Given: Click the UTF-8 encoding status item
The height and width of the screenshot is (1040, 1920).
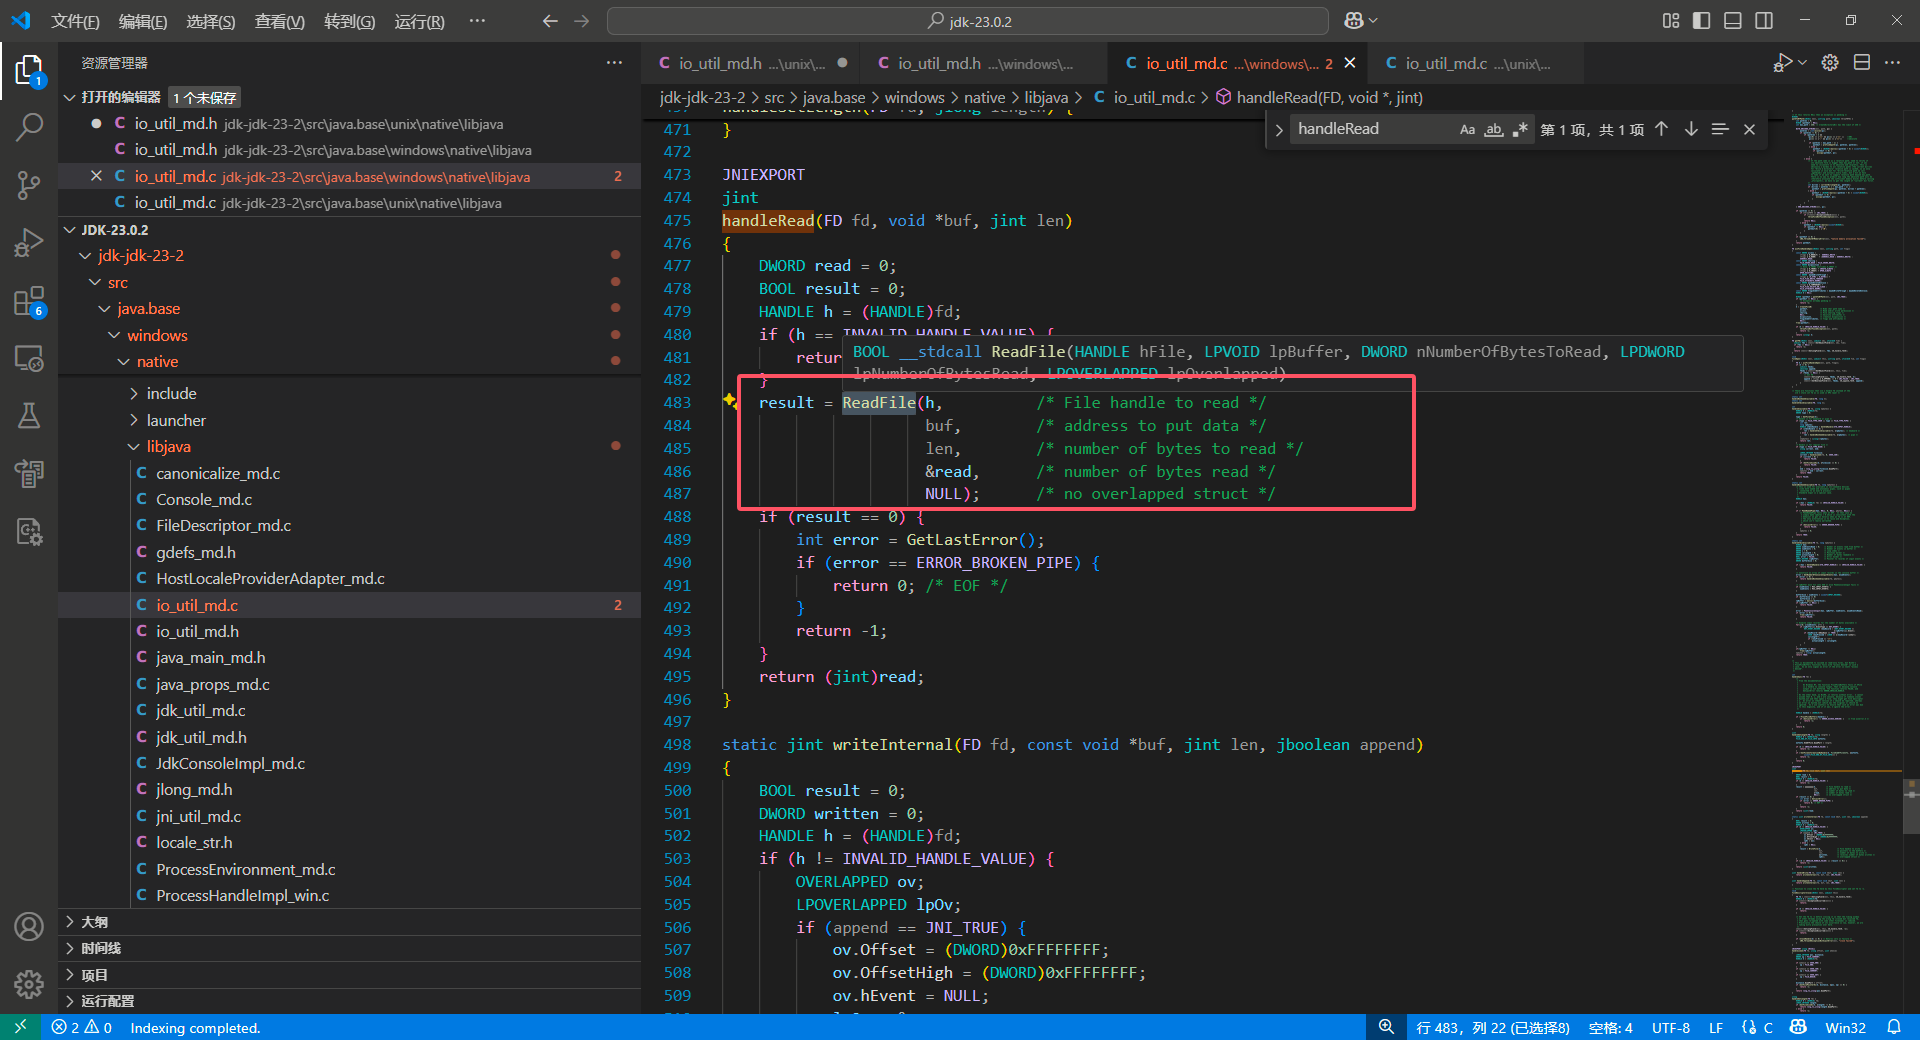Looking at the screenshot, I should point(1670,1027).
